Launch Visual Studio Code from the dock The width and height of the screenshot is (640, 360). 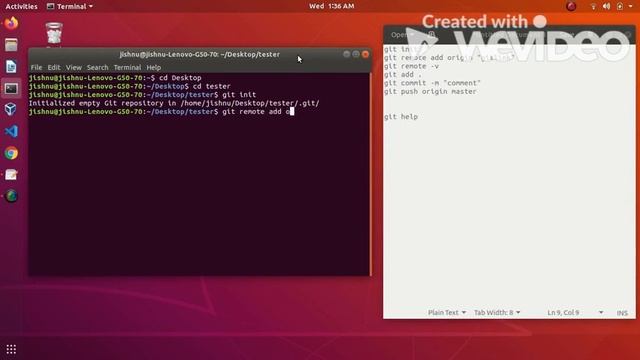pos(11,131)
